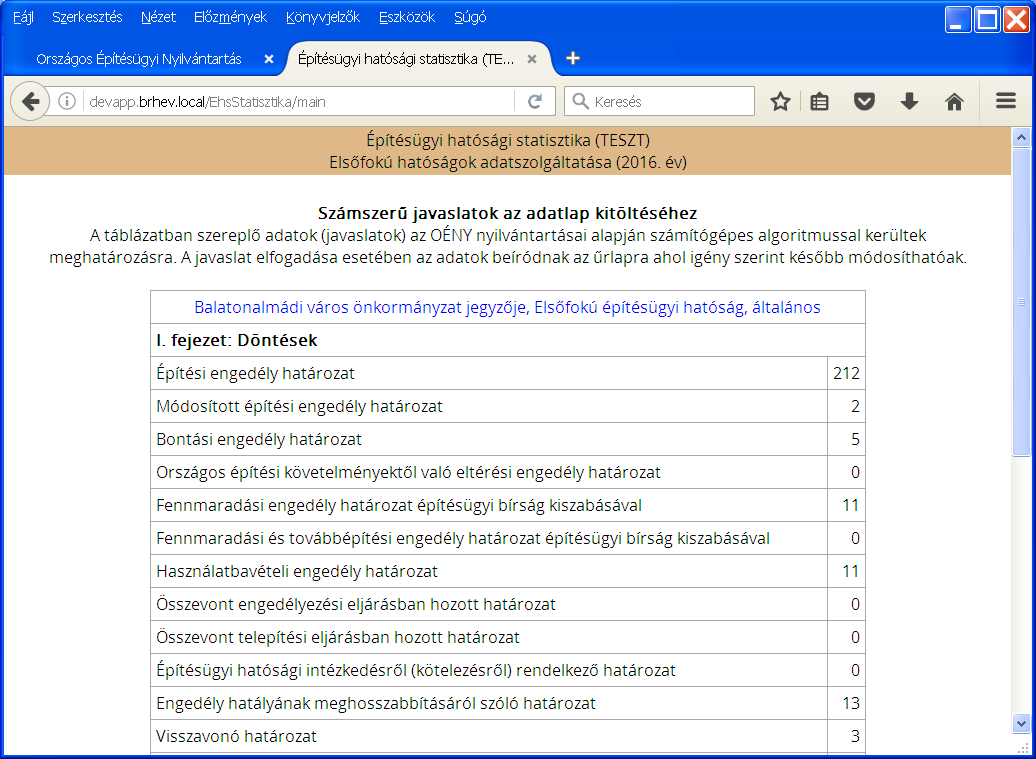This screenshot has width=1036, height=759.
Task: Click the address bar URL field
Action: [x=297, y=102]
